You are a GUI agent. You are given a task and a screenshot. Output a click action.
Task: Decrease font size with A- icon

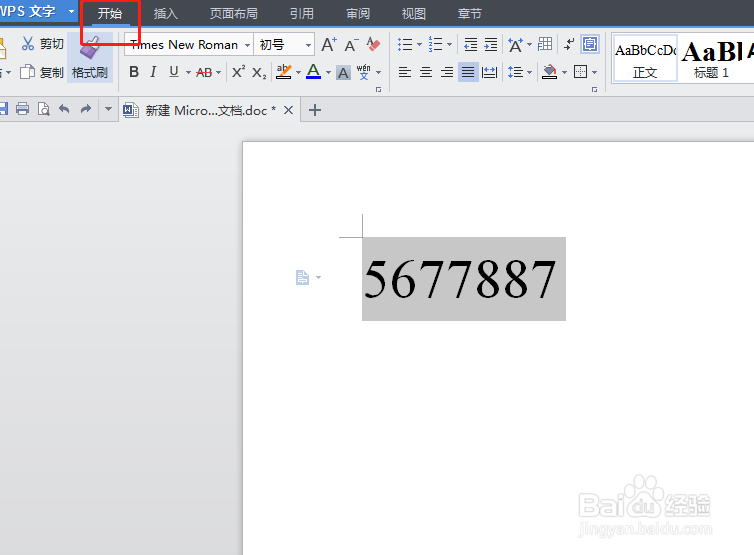point(352,45)
